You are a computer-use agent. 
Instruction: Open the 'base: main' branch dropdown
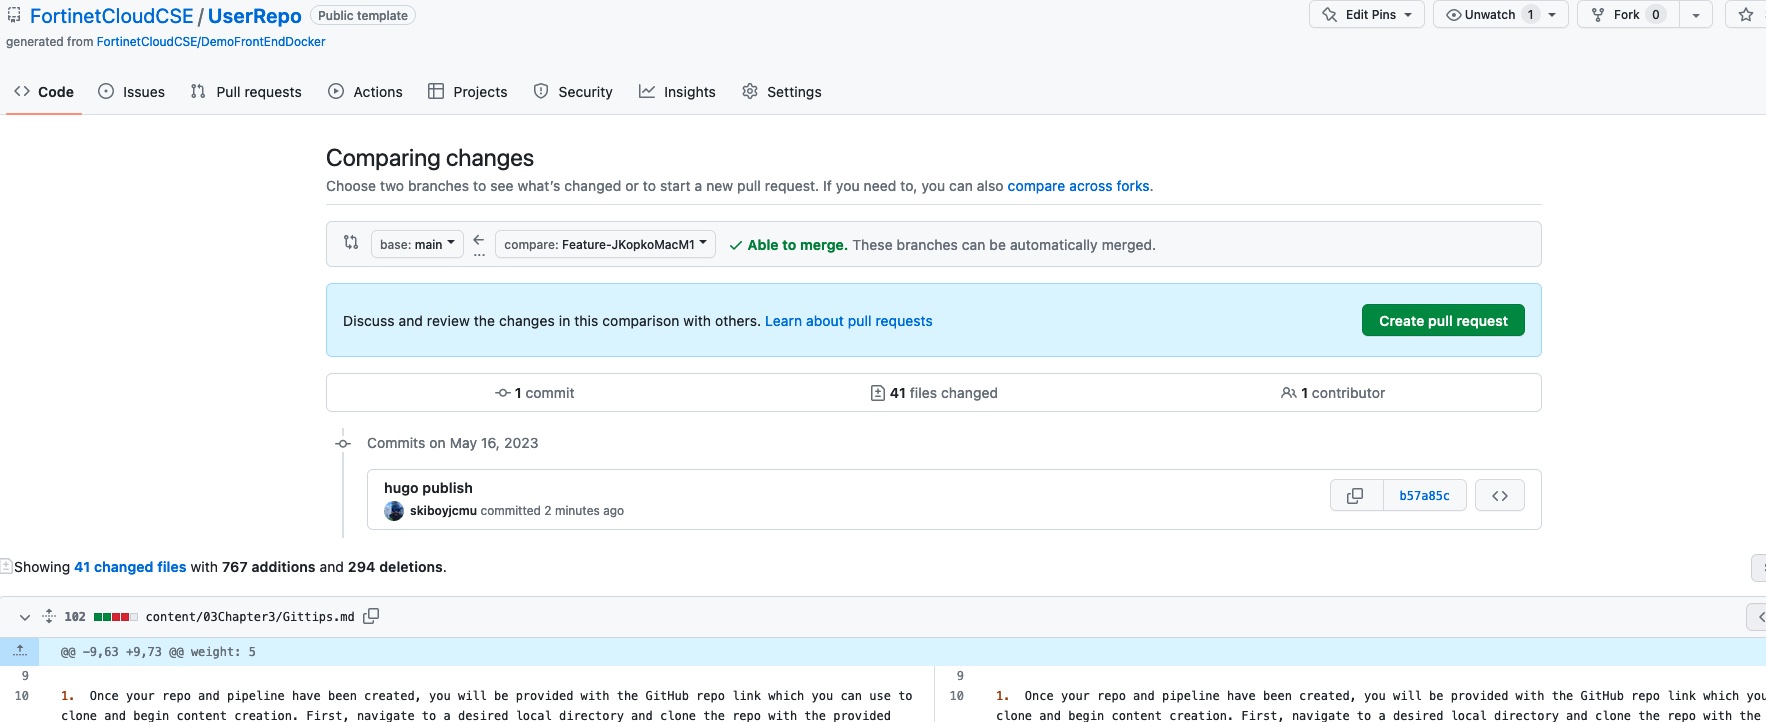417,244
